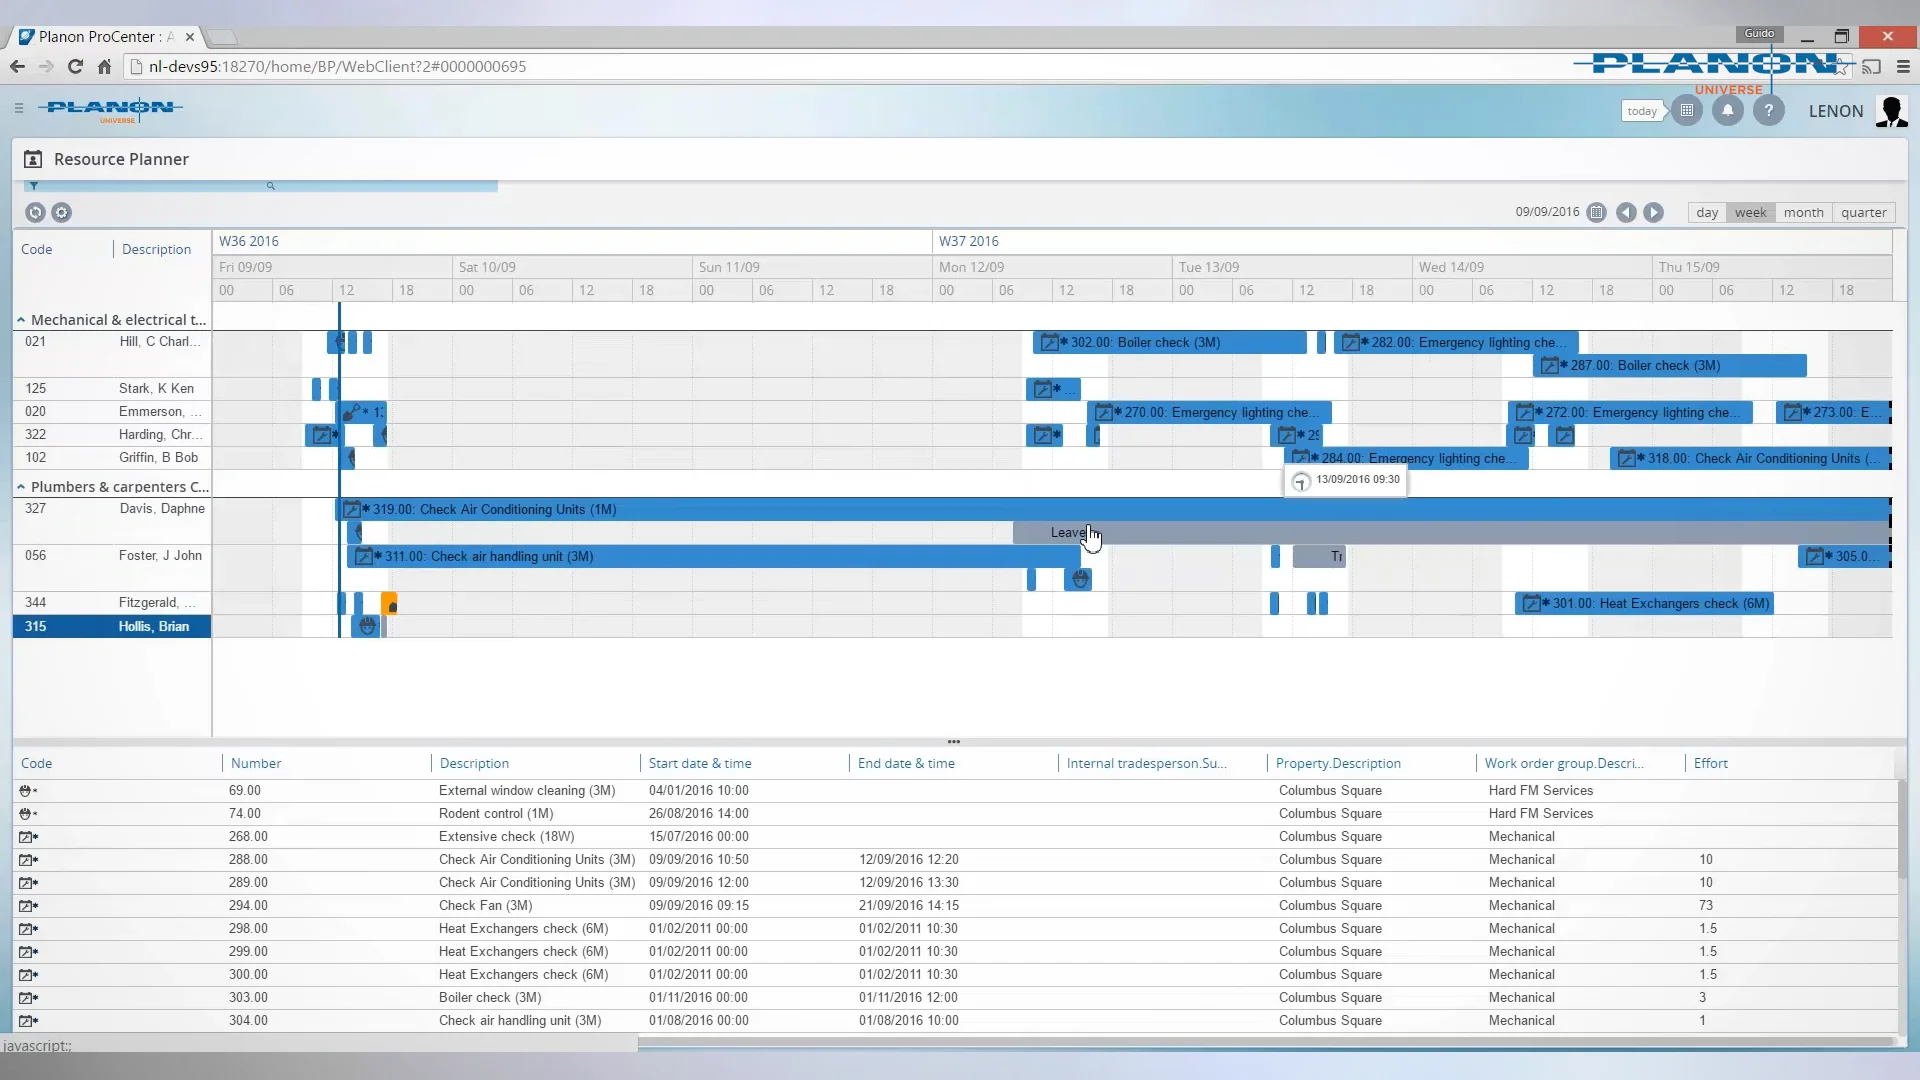Click browser back button

(x=17, y=66)
